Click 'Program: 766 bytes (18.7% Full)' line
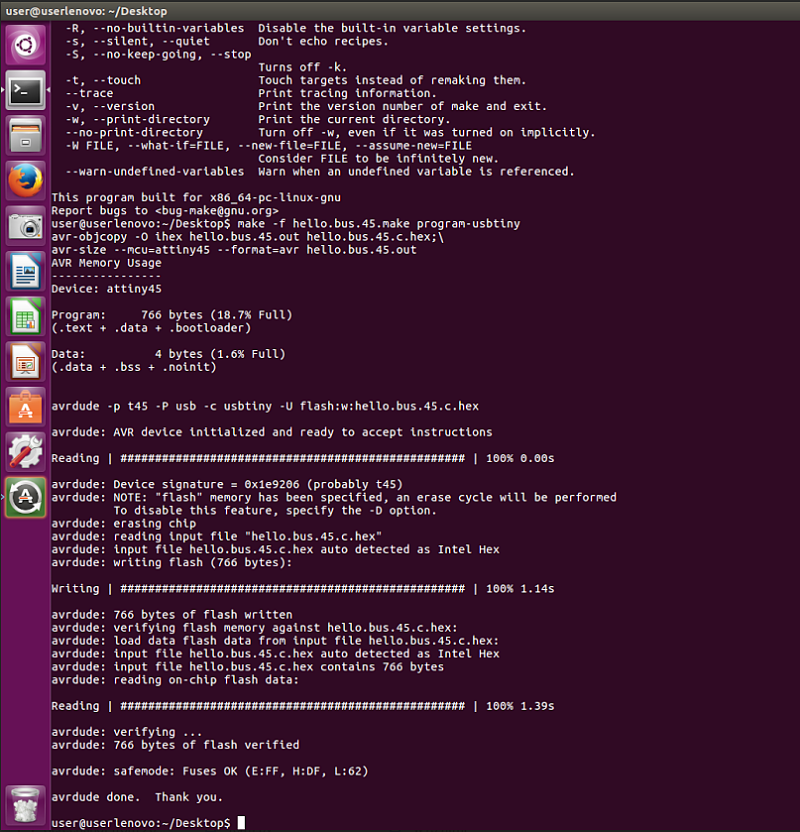The image size is (800, 832). (x=172, y=315)
